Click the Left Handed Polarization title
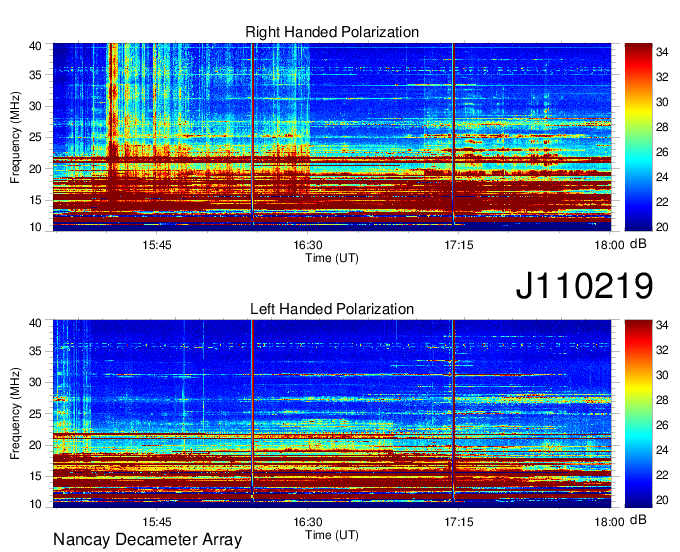 (332, 309)
